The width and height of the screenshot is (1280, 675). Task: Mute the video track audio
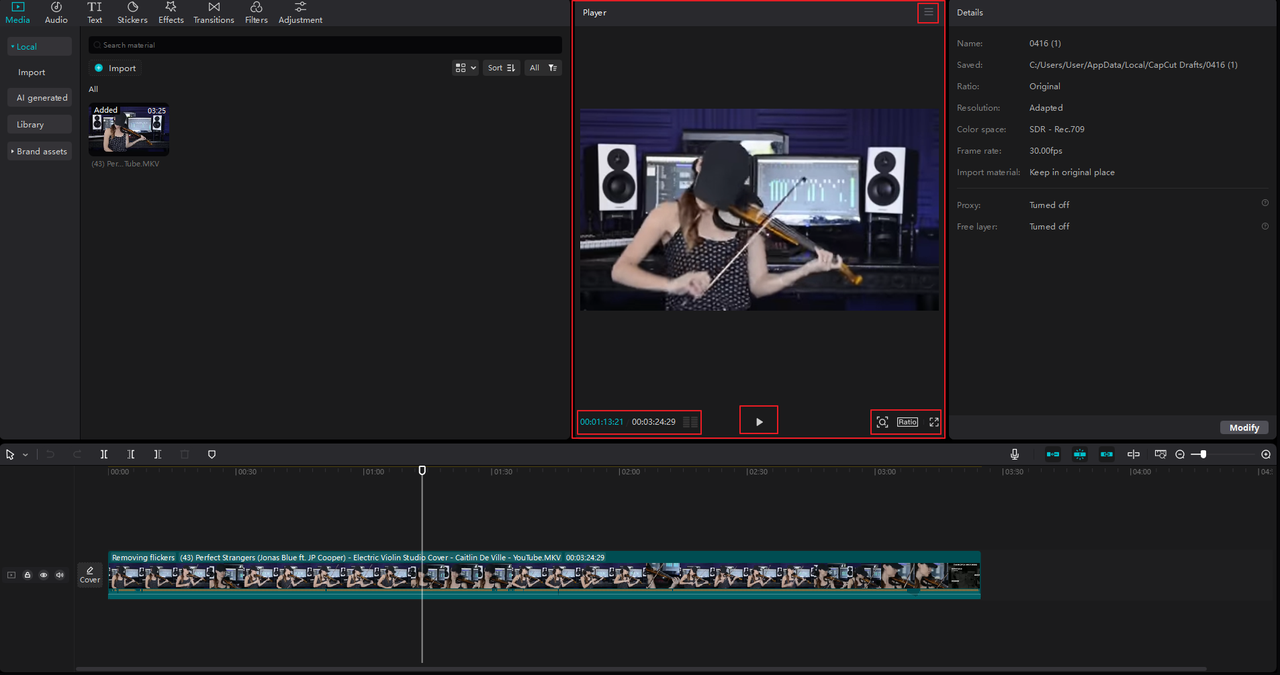(59, 575)
